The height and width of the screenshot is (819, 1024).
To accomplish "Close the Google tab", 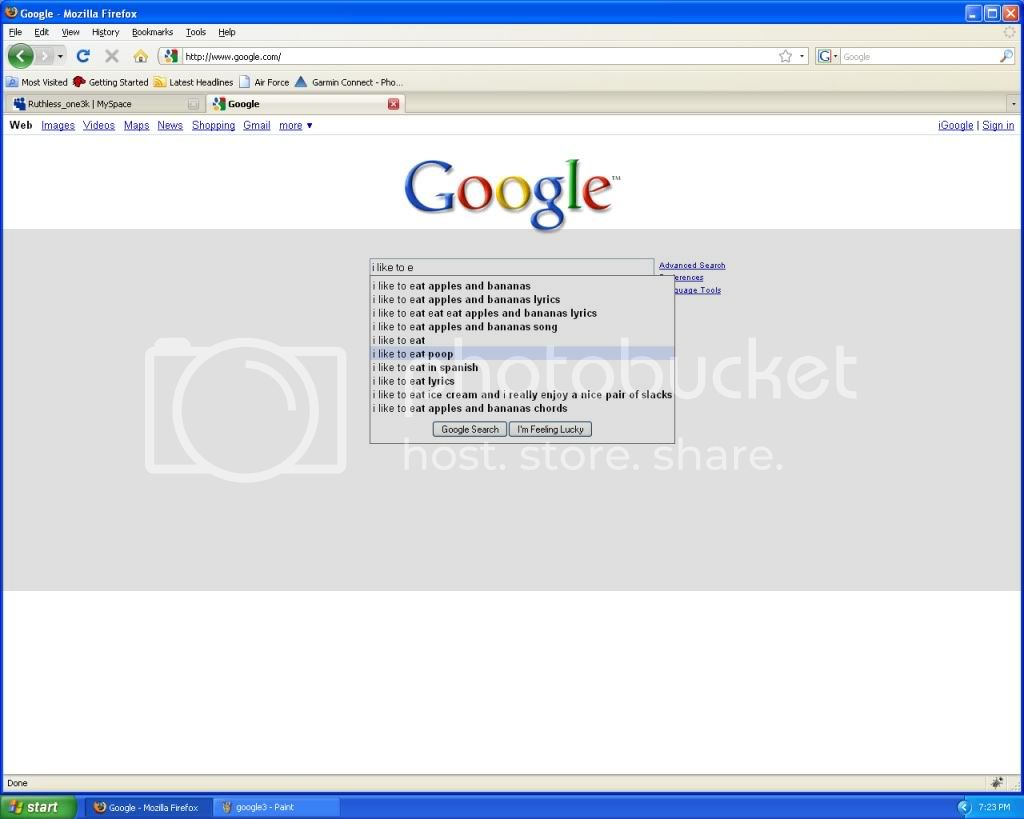I will tap(393, 104).
